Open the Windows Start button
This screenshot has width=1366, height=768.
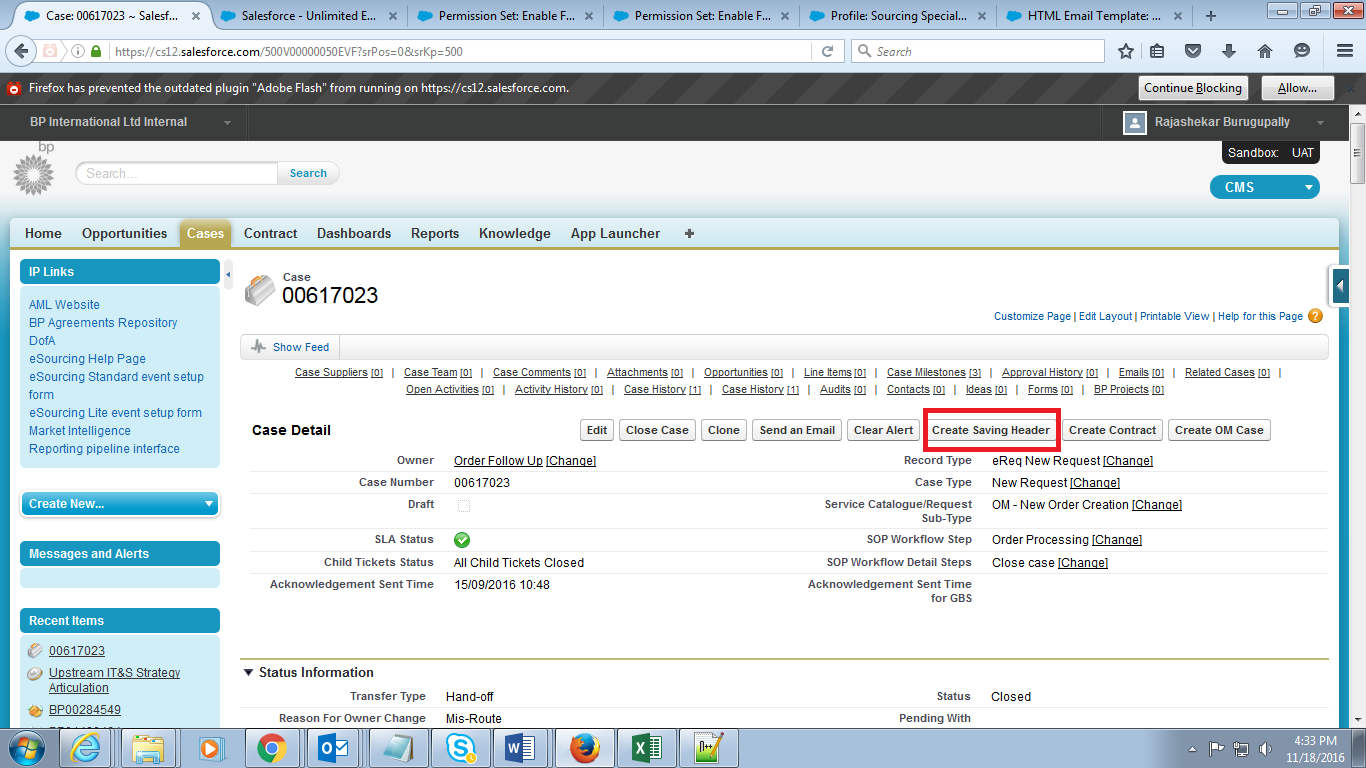(x=27, y=748)
